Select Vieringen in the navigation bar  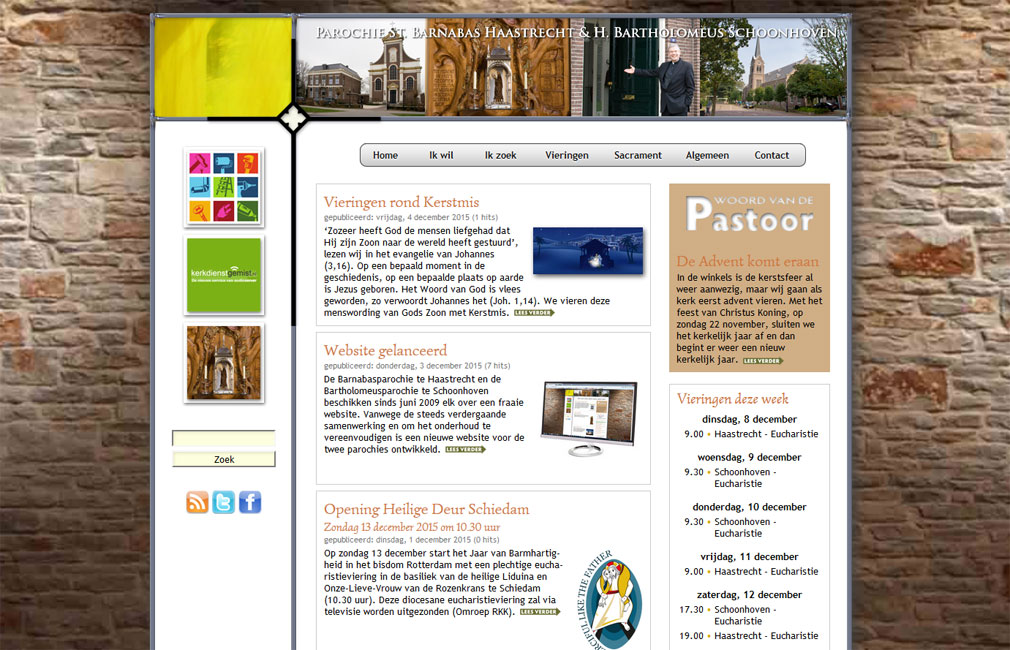click(567, 155)
